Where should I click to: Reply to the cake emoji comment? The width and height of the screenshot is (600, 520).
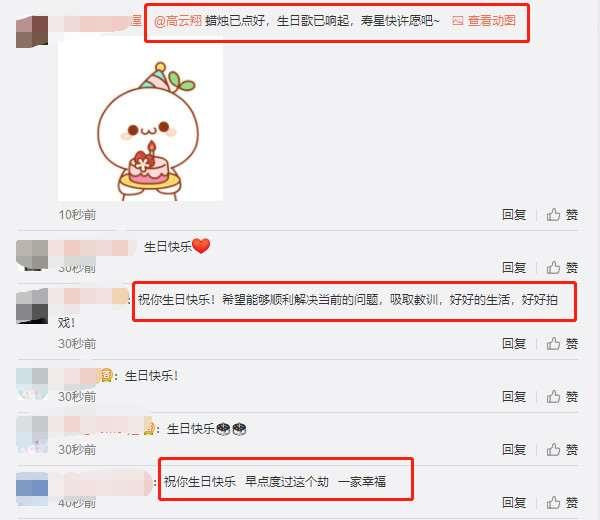click(514, 450)
